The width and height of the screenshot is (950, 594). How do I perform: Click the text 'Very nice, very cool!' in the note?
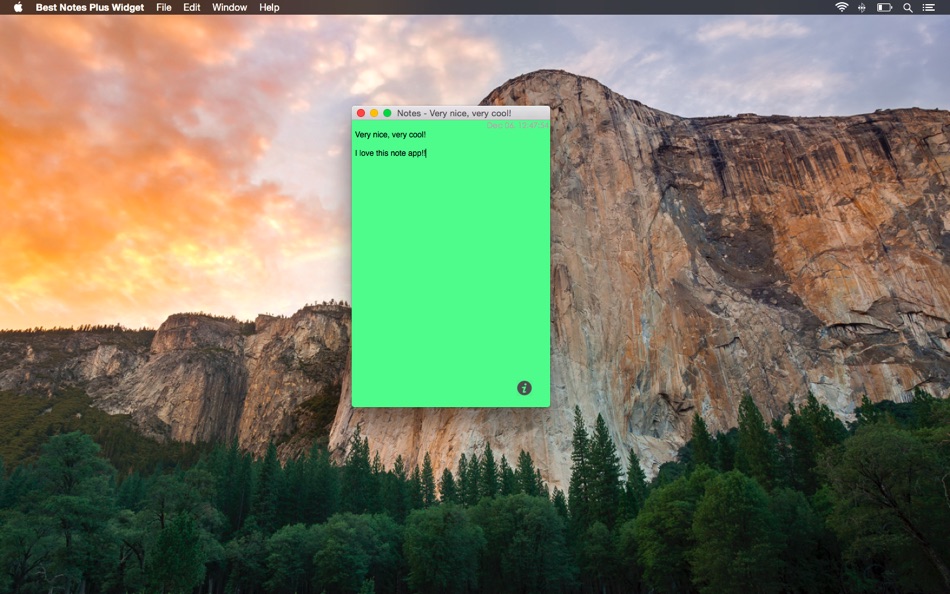[x=390, y=135]
